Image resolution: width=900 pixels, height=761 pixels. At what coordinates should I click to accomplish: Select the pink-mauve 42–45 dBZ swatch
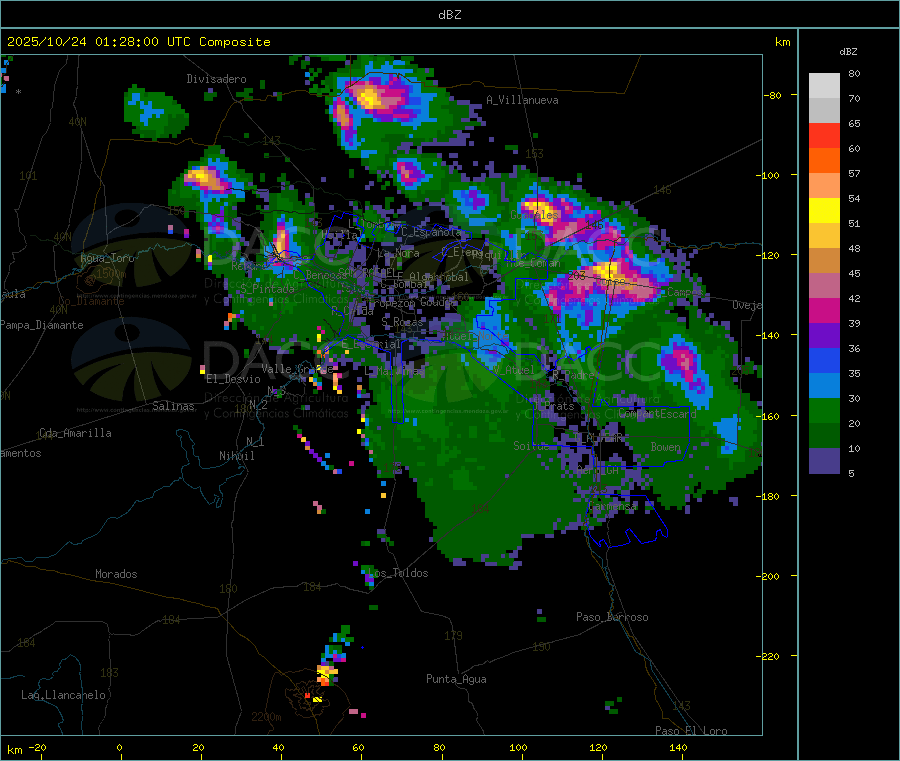[824, 286]
